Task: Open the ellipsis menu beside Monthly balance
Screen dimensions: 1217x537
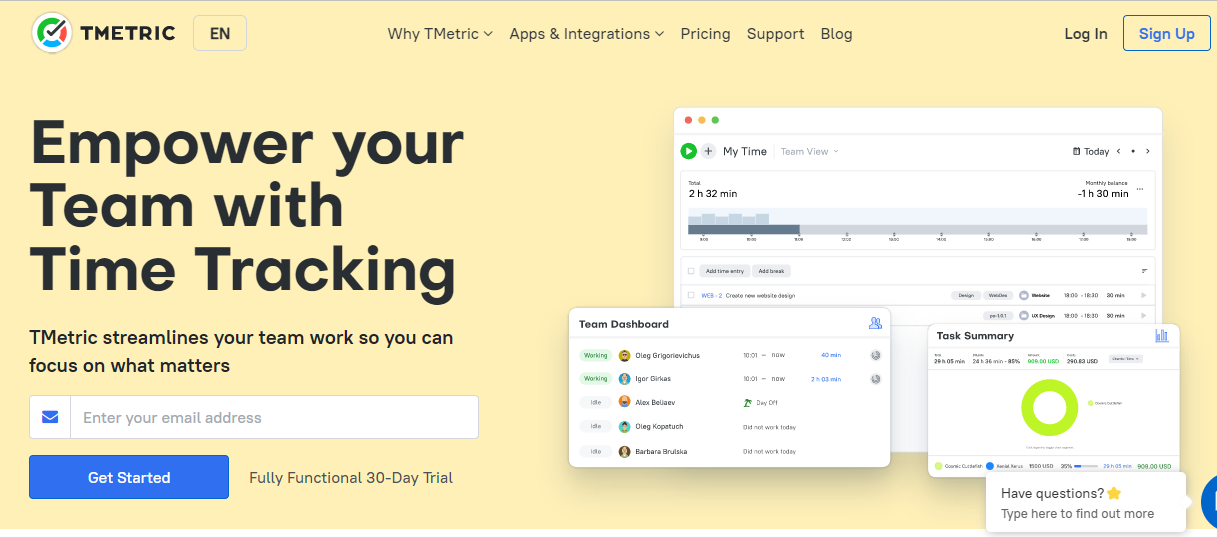Action: pyautogui.click(x=1140, y=189)
